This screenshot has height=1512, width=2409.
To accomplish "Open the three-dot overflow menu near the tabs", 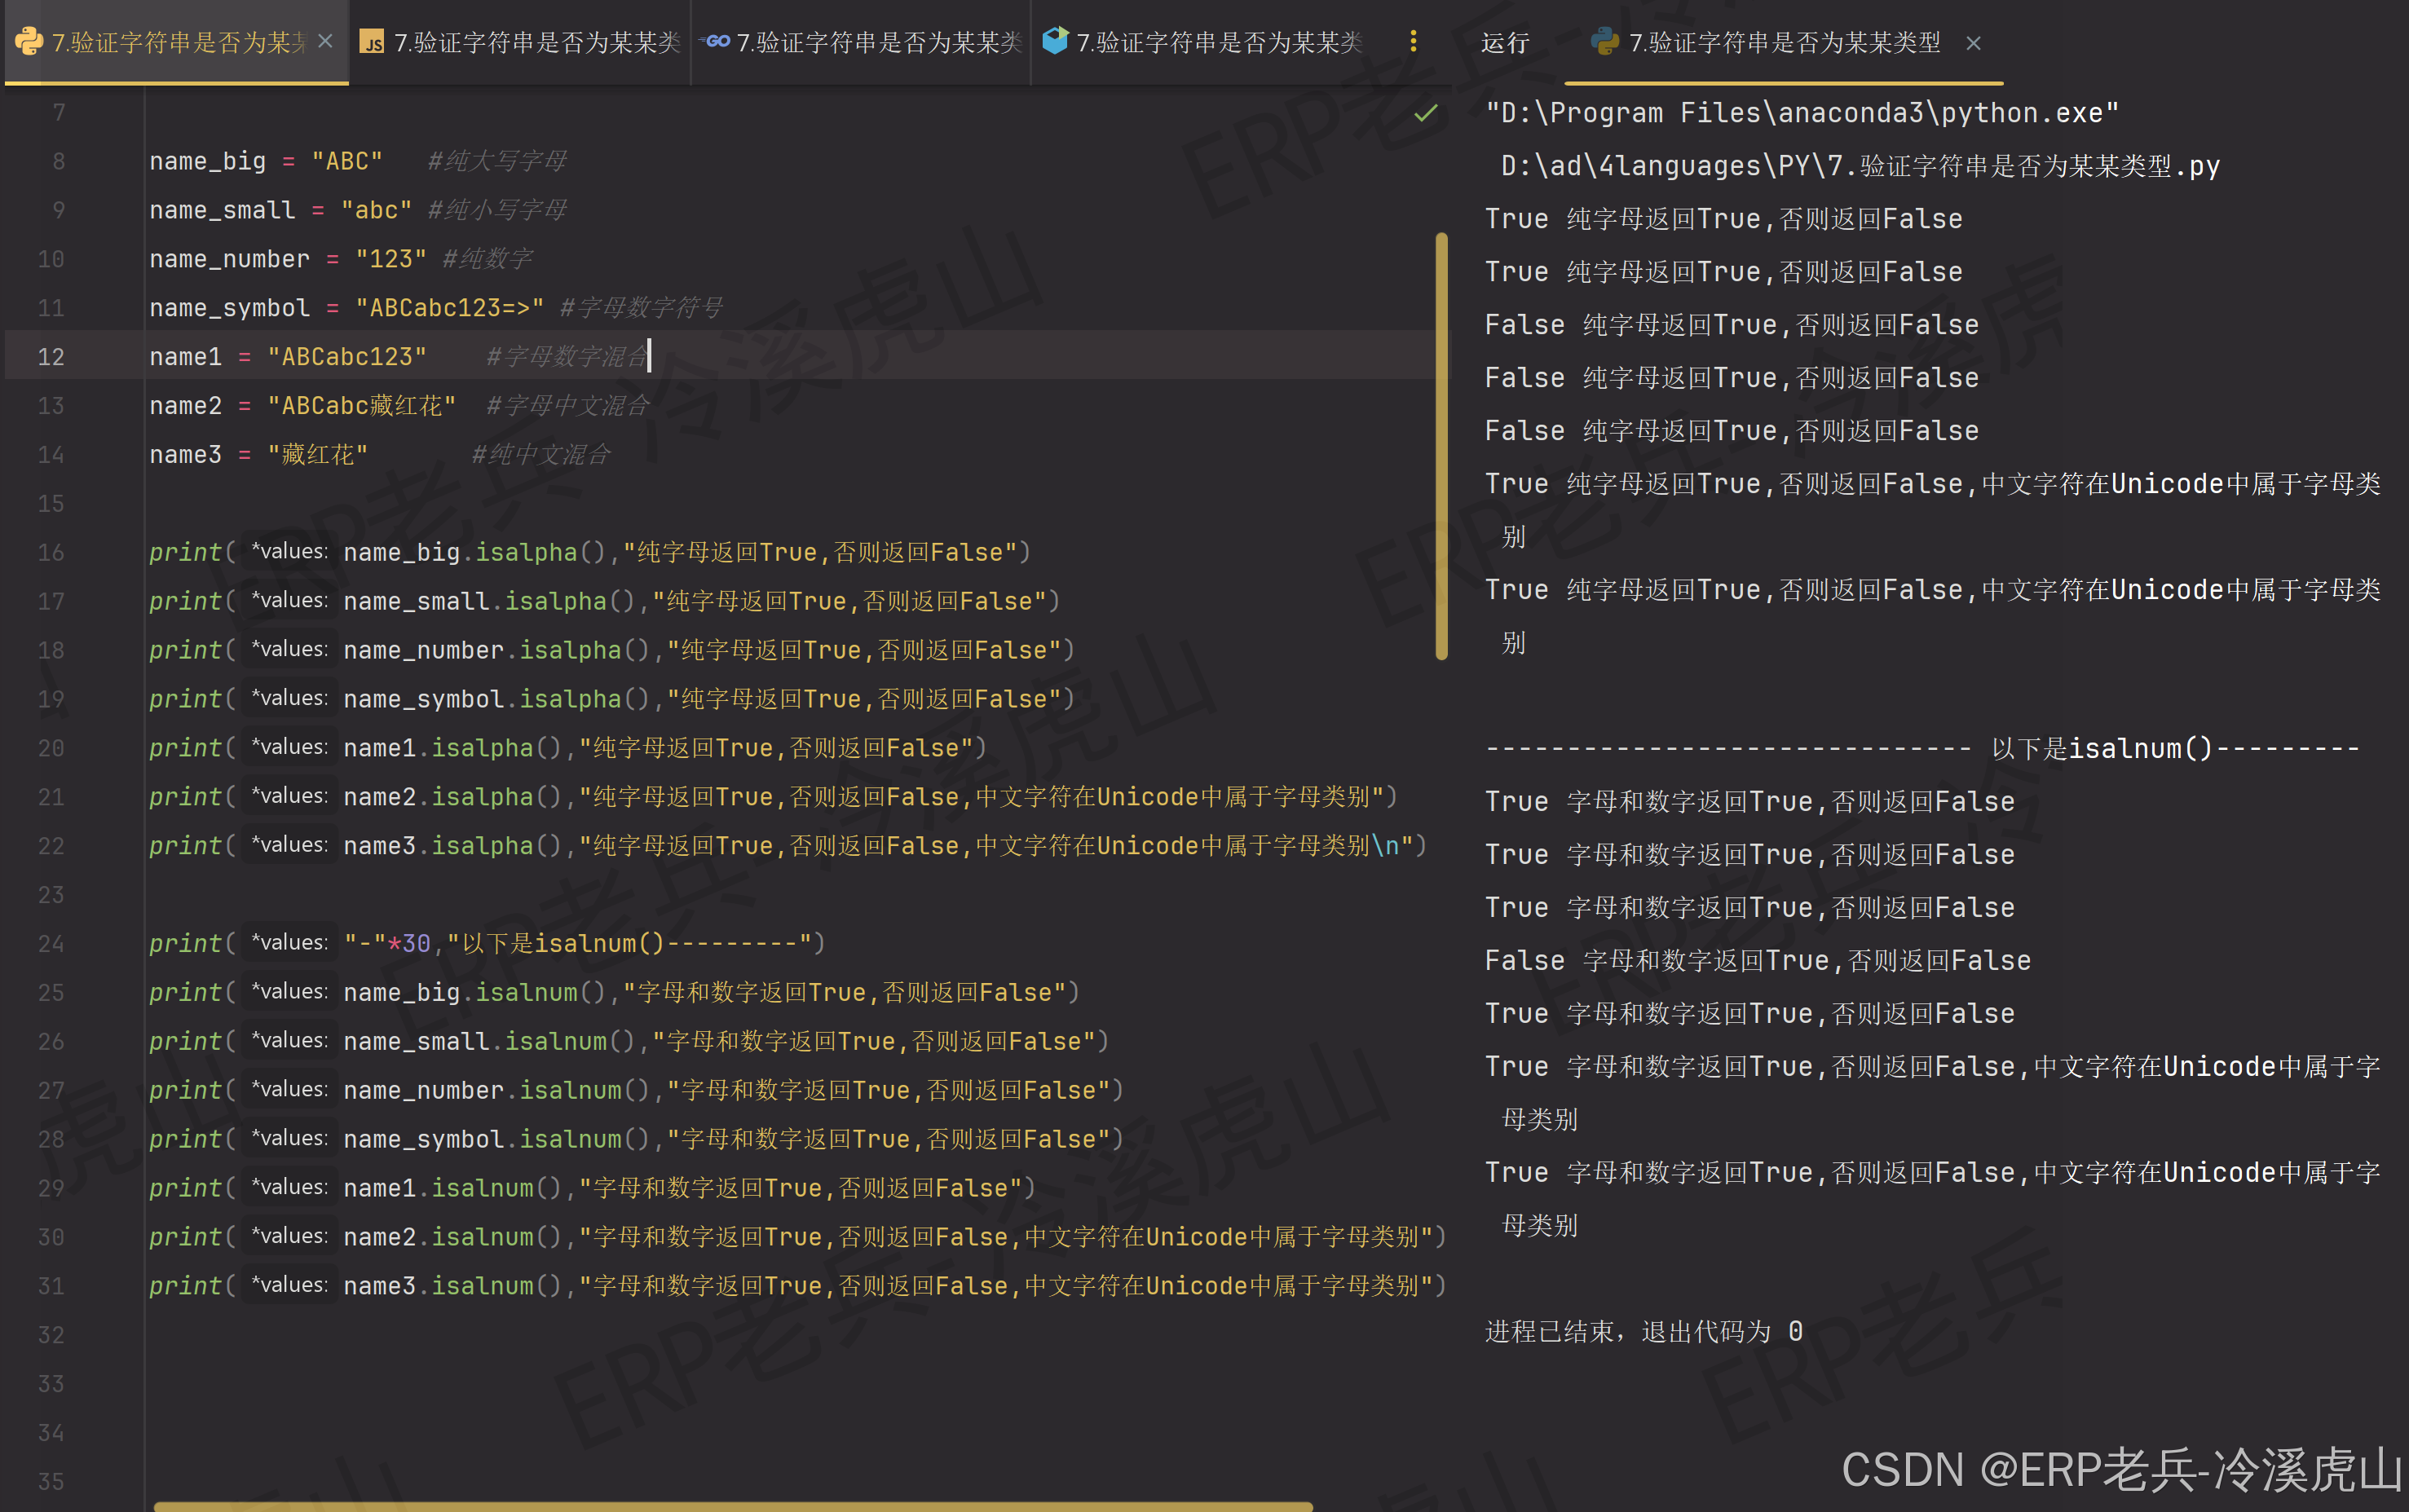I will click(x=1413, y=42).
